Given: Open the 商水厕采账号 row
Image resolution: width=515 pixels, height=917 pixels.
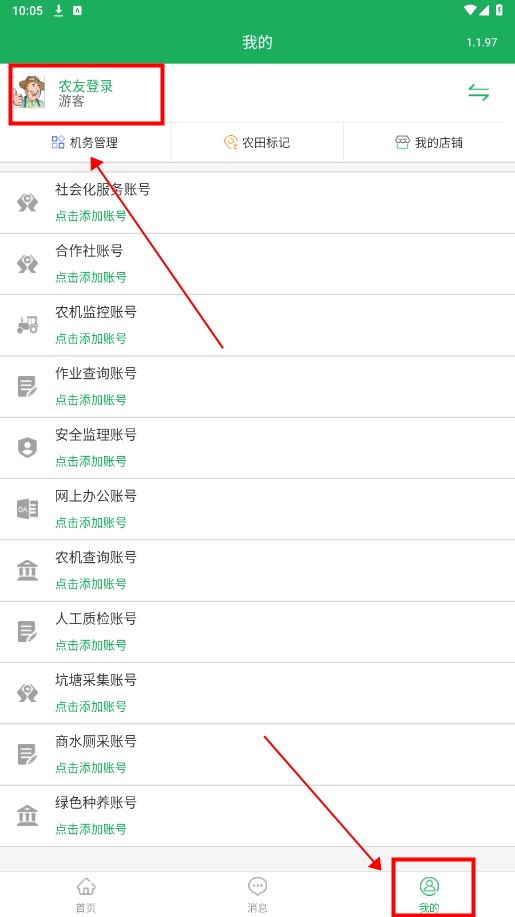Looking at the screenshot, I should tap(257, 754).
